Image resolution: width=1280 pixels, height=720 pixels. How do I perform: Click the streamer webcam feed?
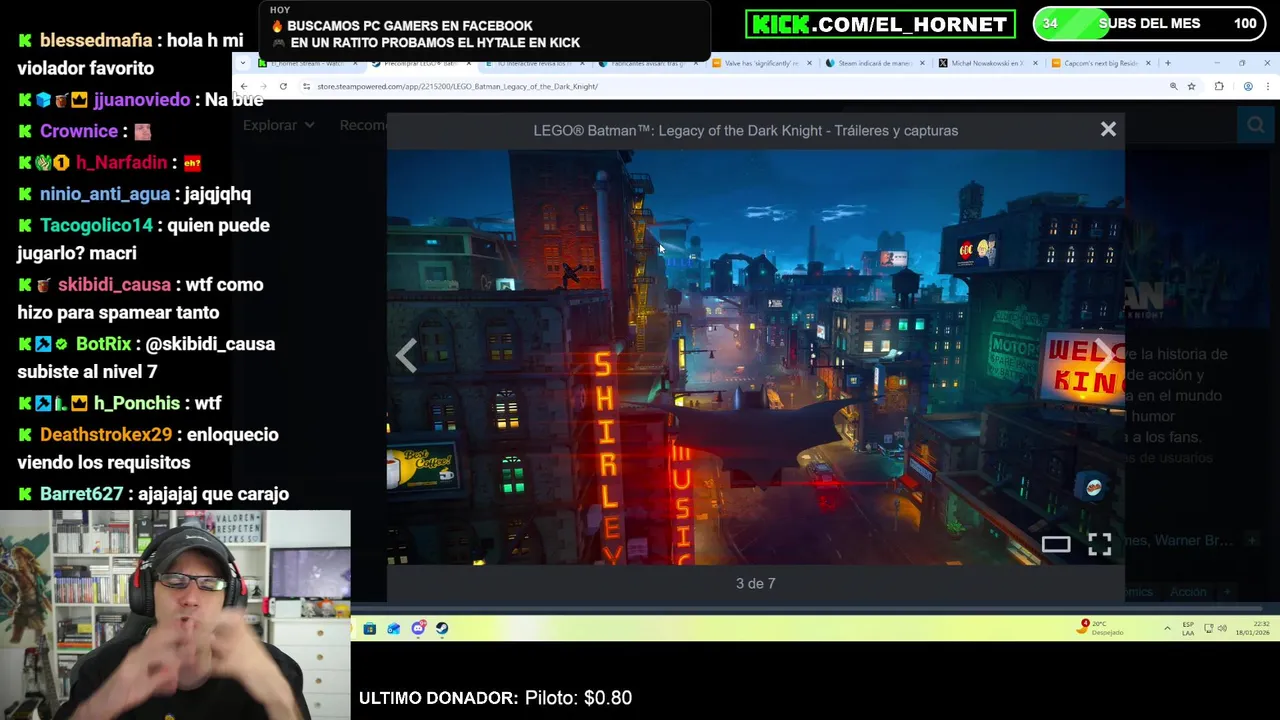pyautogui.click(x=175, y=615)
